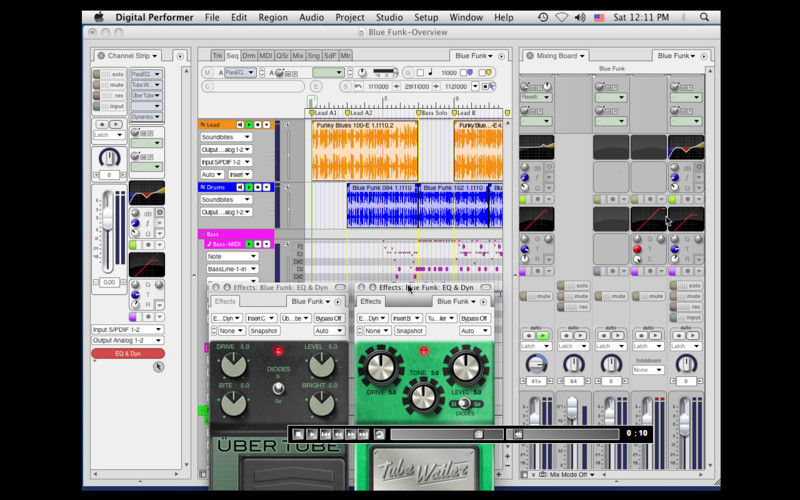Open the Insert B dropdown in right Effects window
800x500 pixels.
[x=406, y=318]
